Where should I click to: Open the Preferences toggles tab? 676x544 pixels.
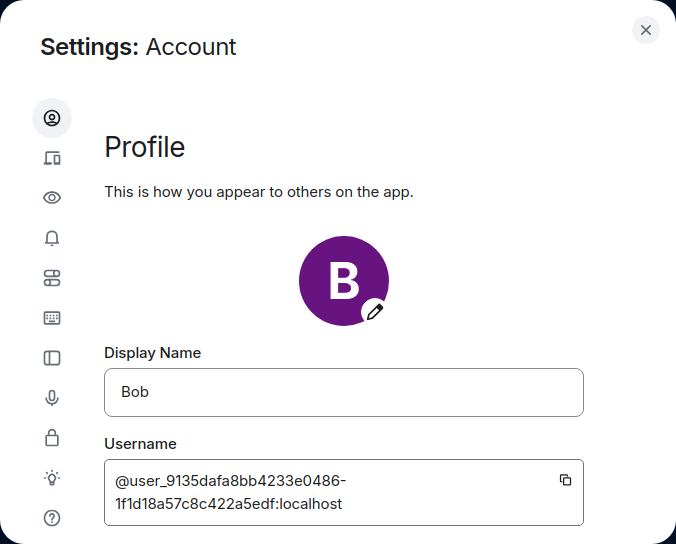52,278
